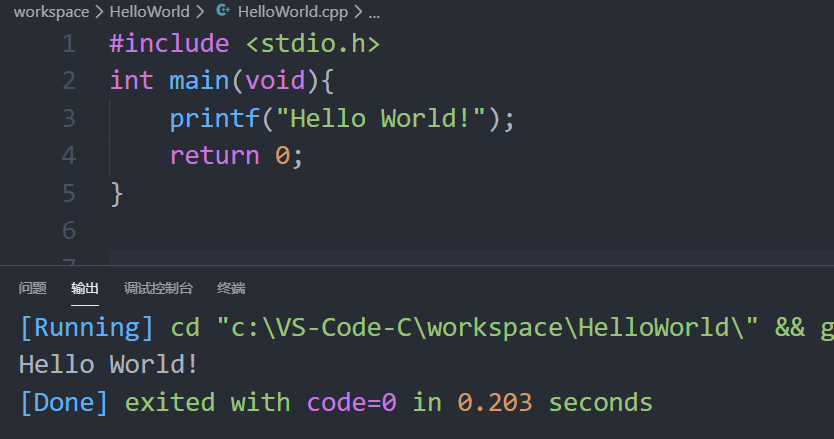Switch to the 问题 panel tab
Image resolution: width=834 pixels, height=439 pixels.
(x=32, y=288)
